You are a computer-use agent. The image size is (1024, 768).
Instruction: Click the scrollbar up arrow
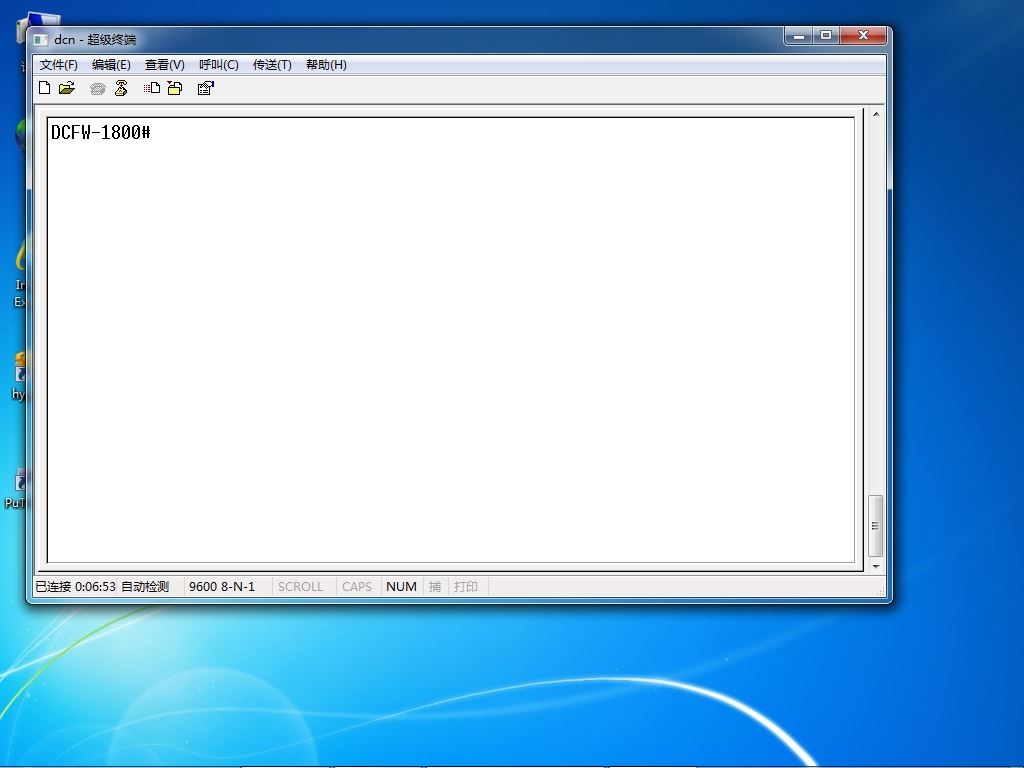click(876, 114)
